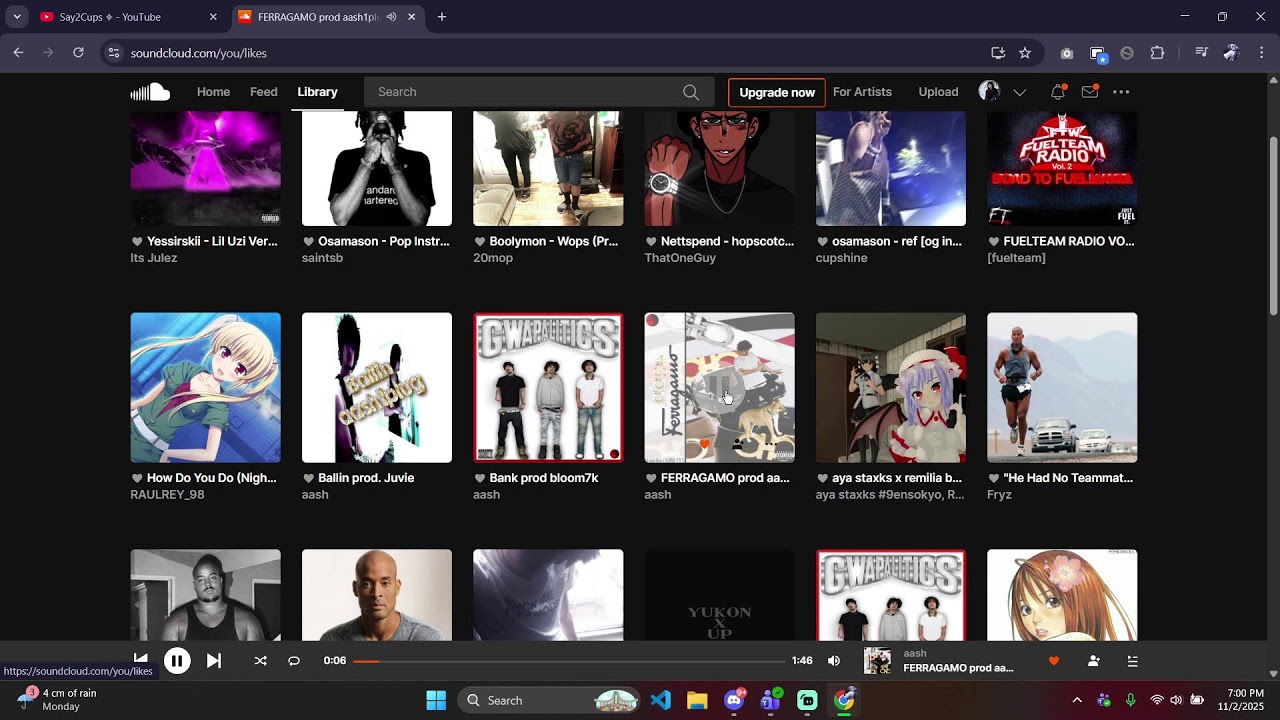Screen dimensions: 1280x720
Task: Open File Explorer from taskbar
Action: pos(697,700)
